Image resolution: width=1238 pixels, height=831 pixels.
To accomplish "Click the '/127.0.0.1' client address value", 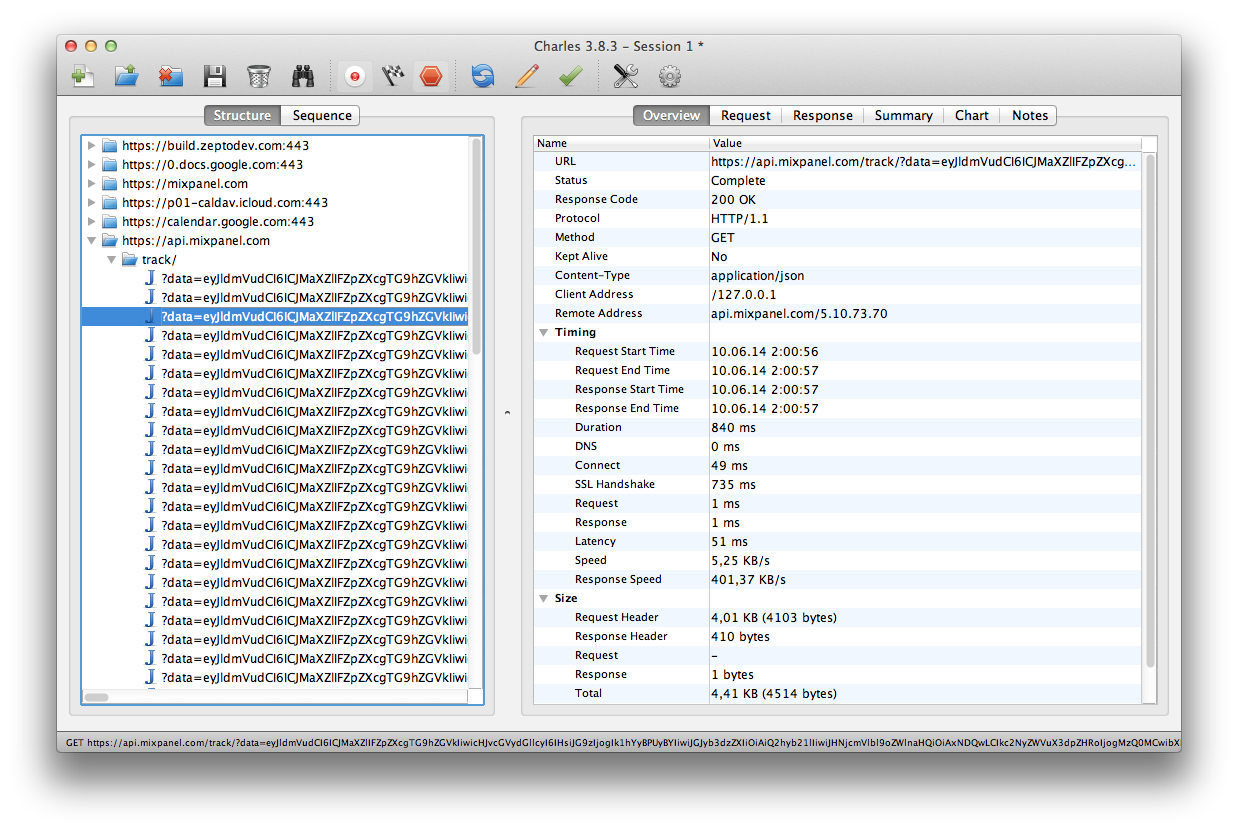I will point(743,294).
